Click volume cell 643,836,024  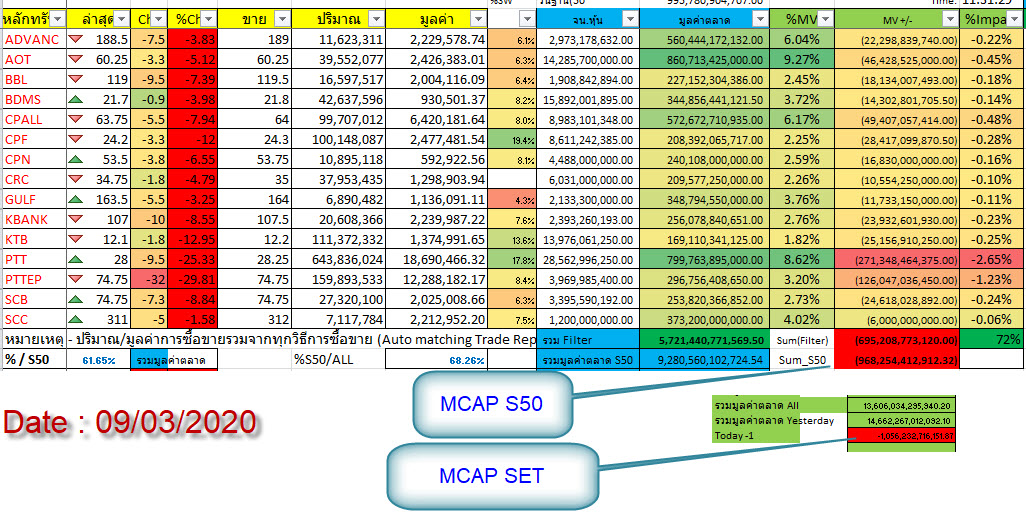[x=338, y=260]
